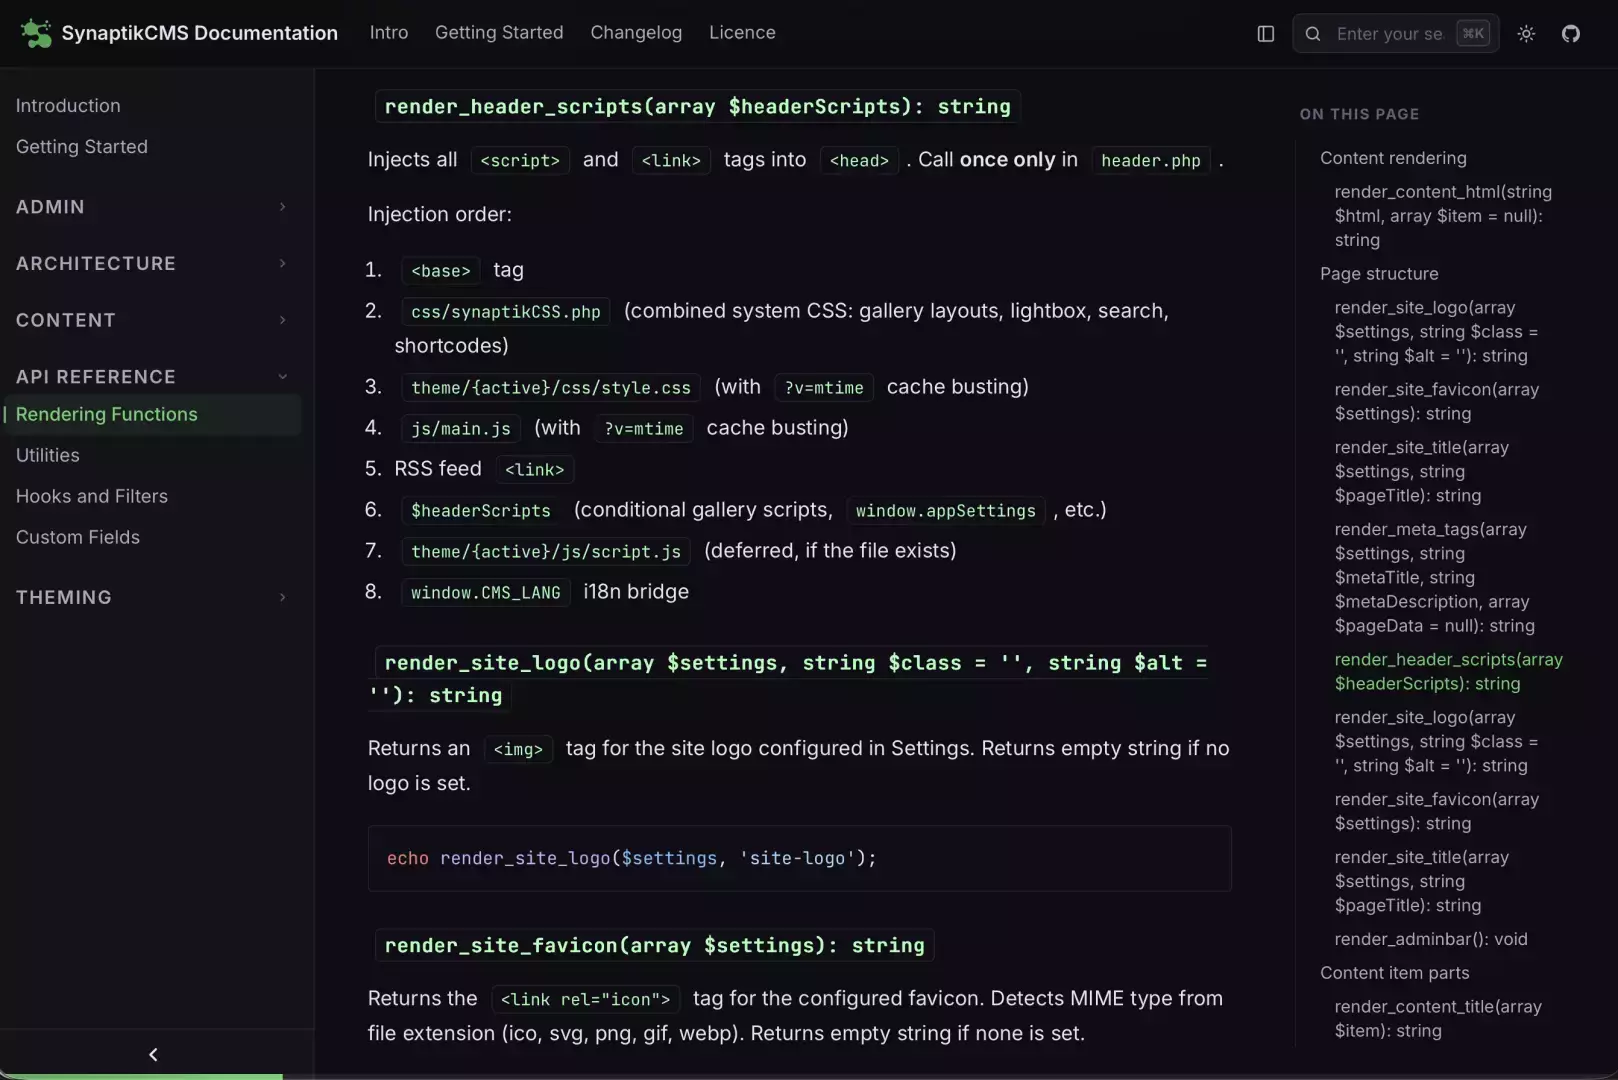Open Hooks and Filters sidebar page
The height and width of the screenshot is (1080, 1618).
pos(92,497)
